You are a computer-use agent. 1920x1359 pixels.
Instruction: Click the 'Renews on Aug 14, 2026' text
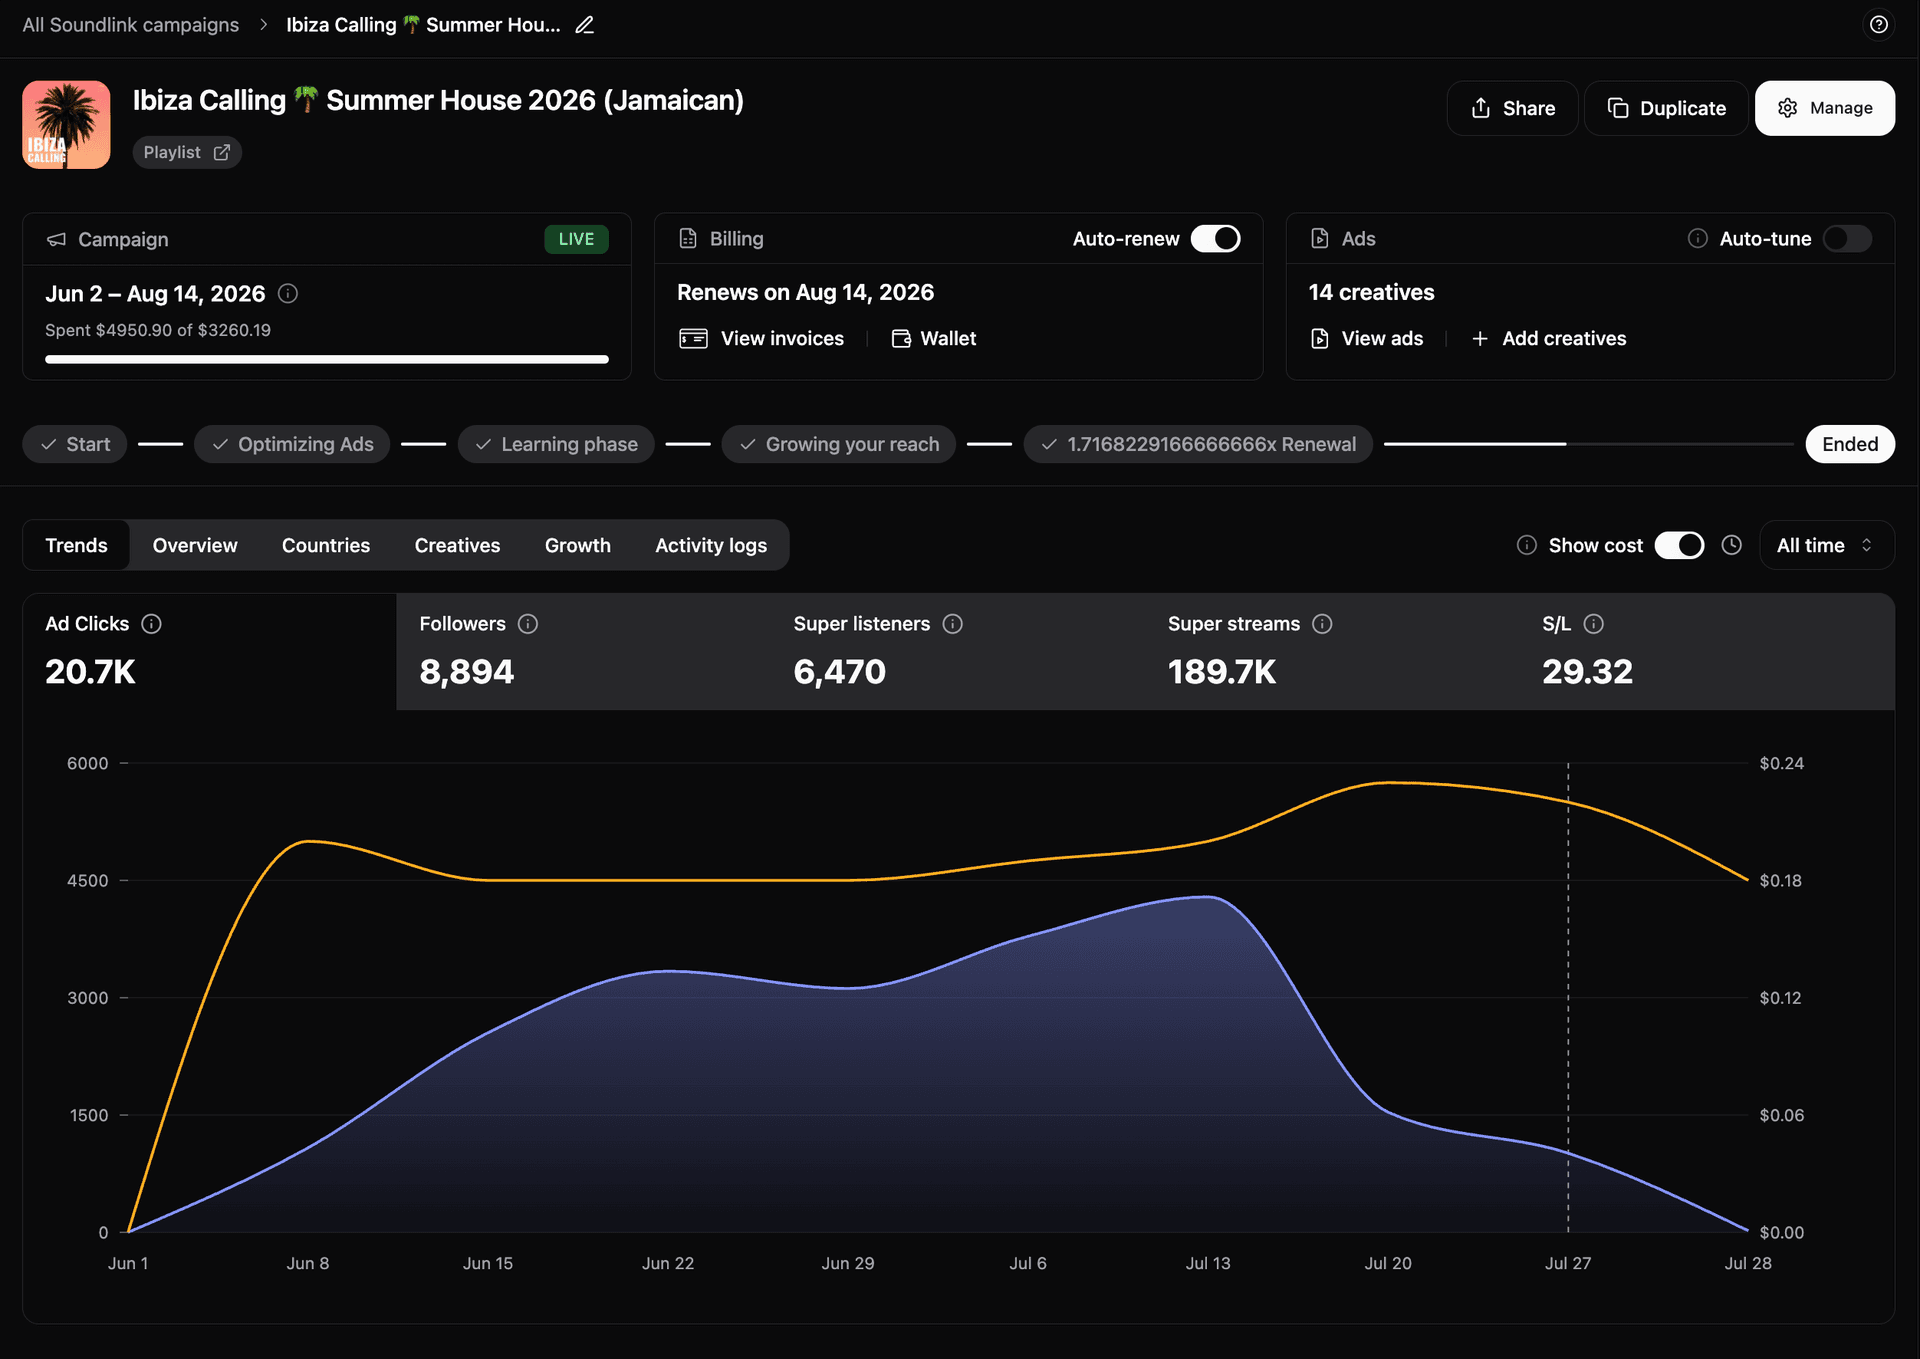tap(806, 292)
